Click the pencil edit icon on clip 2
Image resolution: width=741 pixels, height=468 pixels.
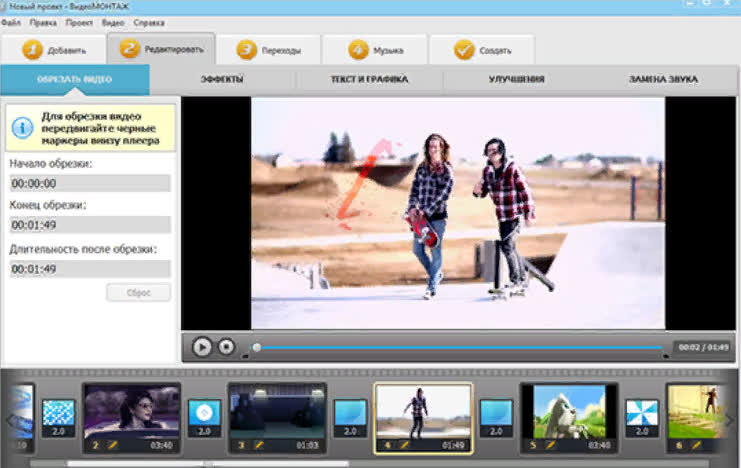click(x=112, y=445)
